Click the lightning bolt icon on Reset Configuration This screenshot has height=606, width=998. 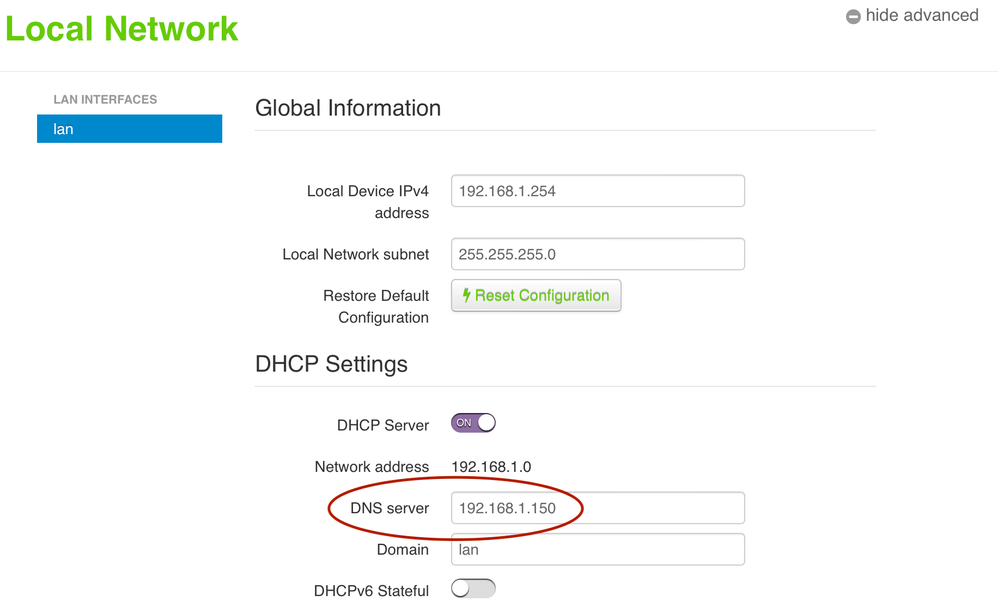coord(466,296)
